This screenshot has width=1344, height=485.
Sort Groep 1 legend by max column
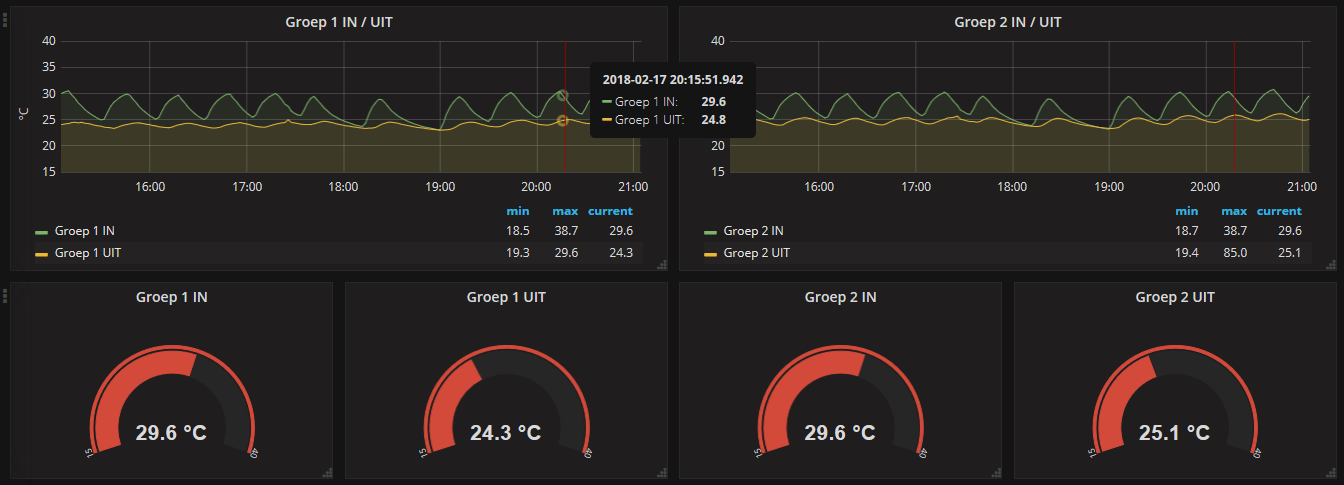(x=565, y=211)
